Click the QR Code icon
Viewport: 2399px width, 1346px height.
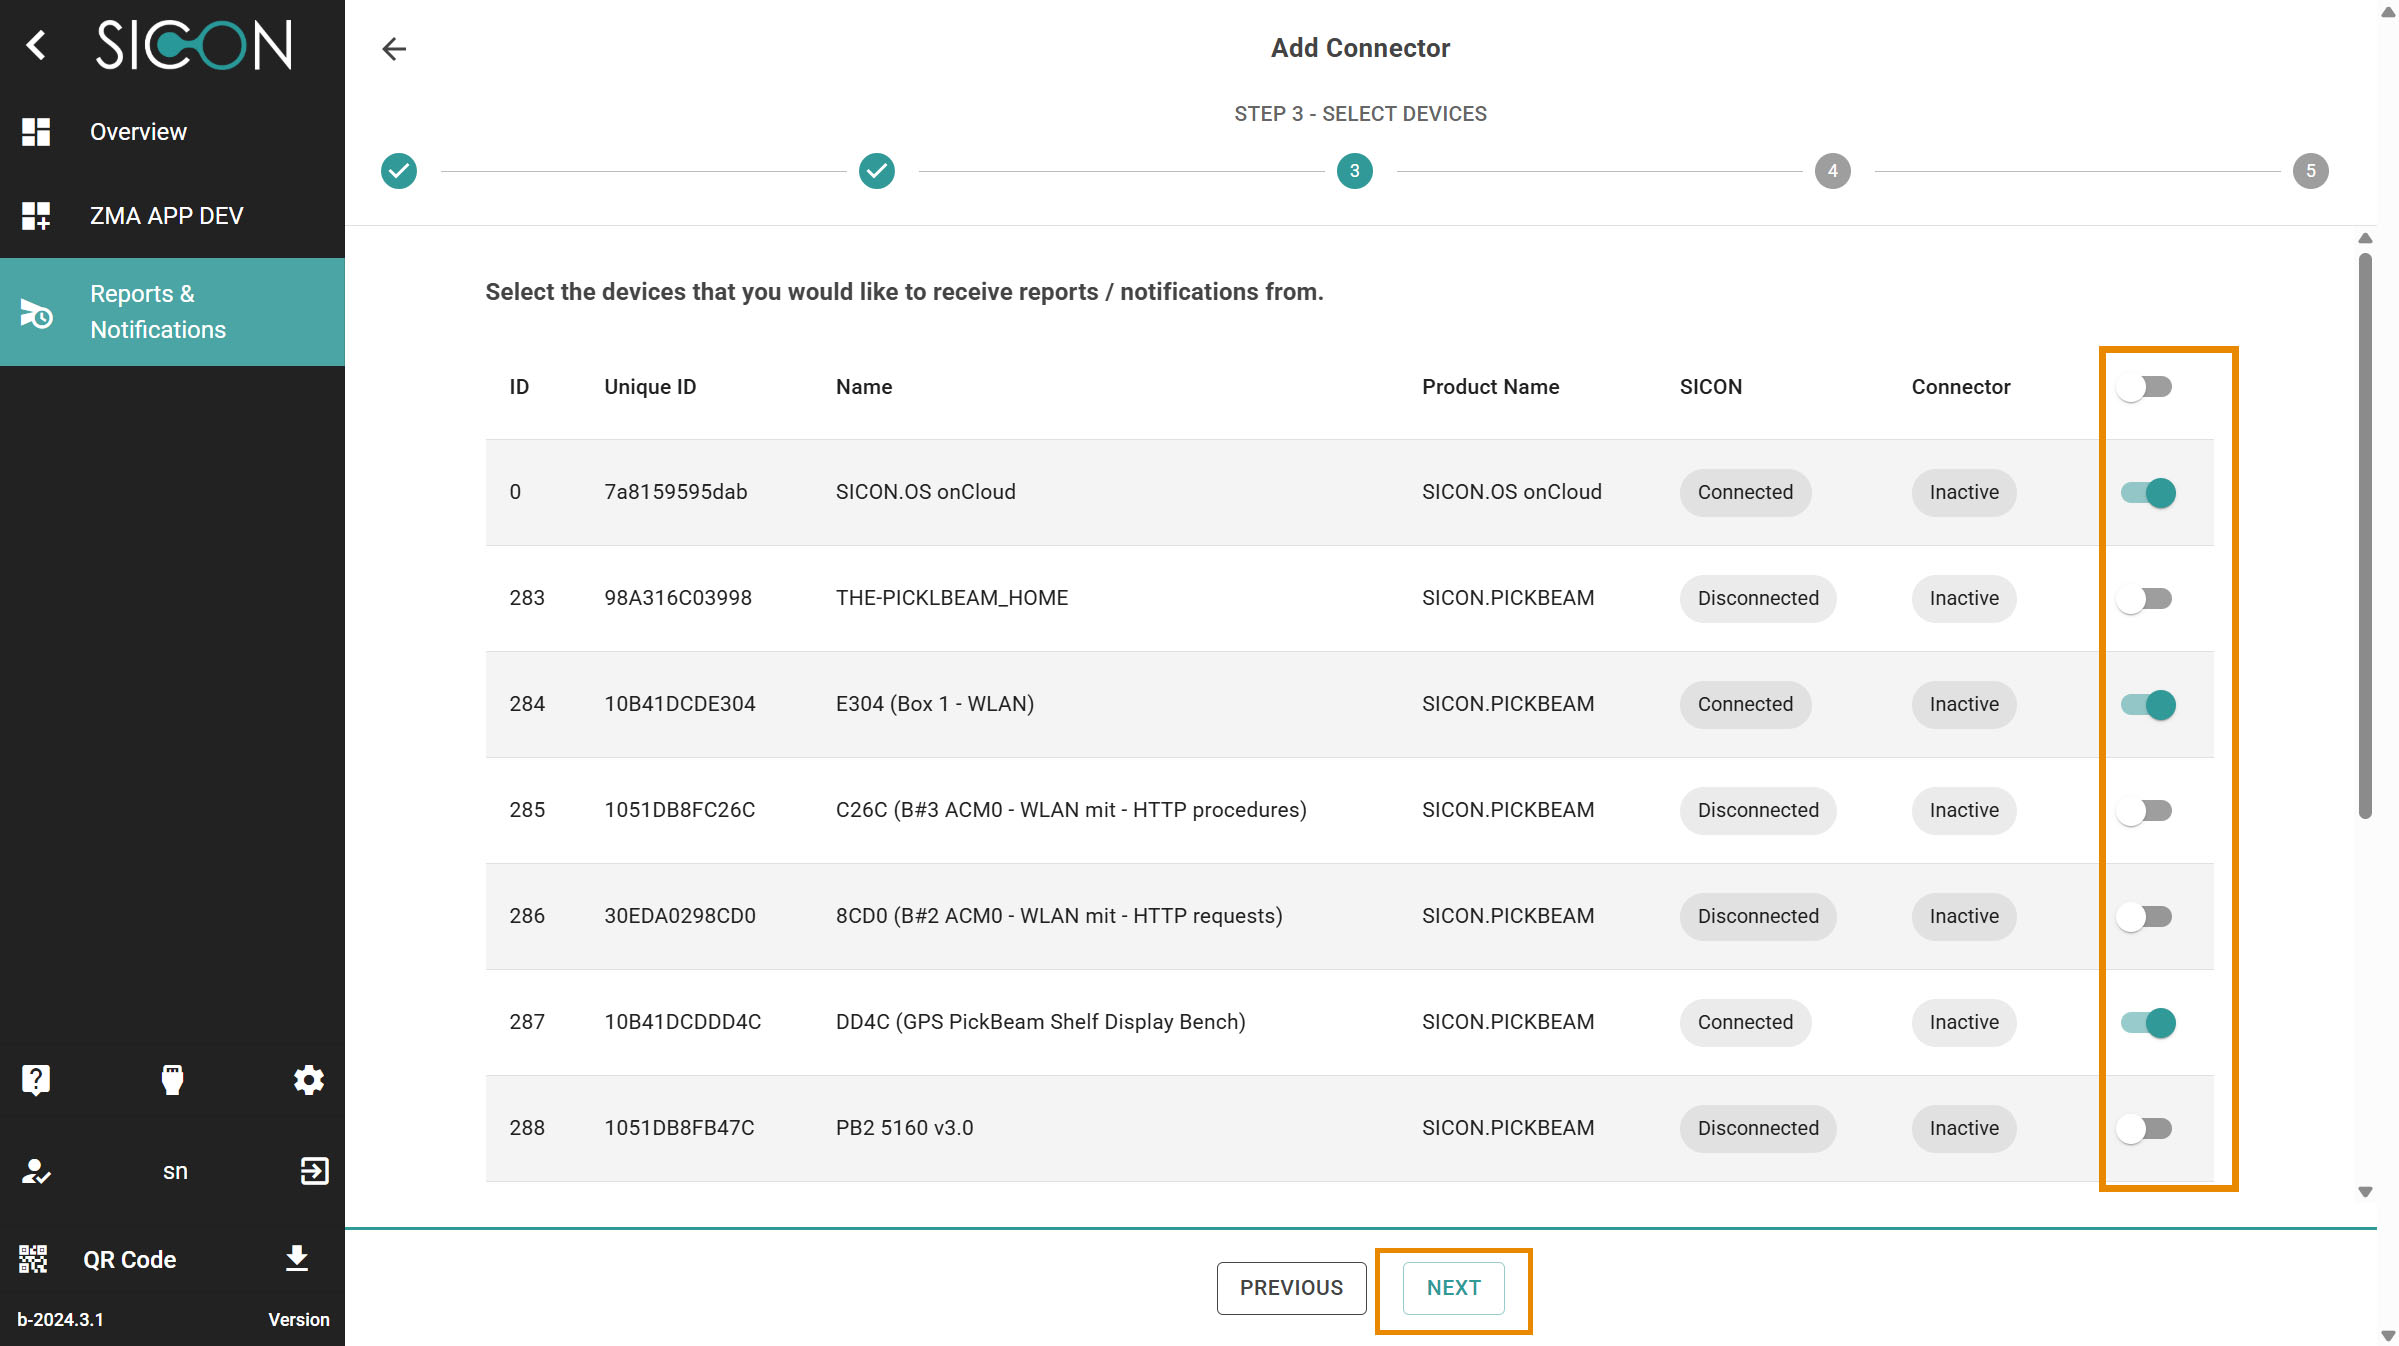(x=33, y=1259)
